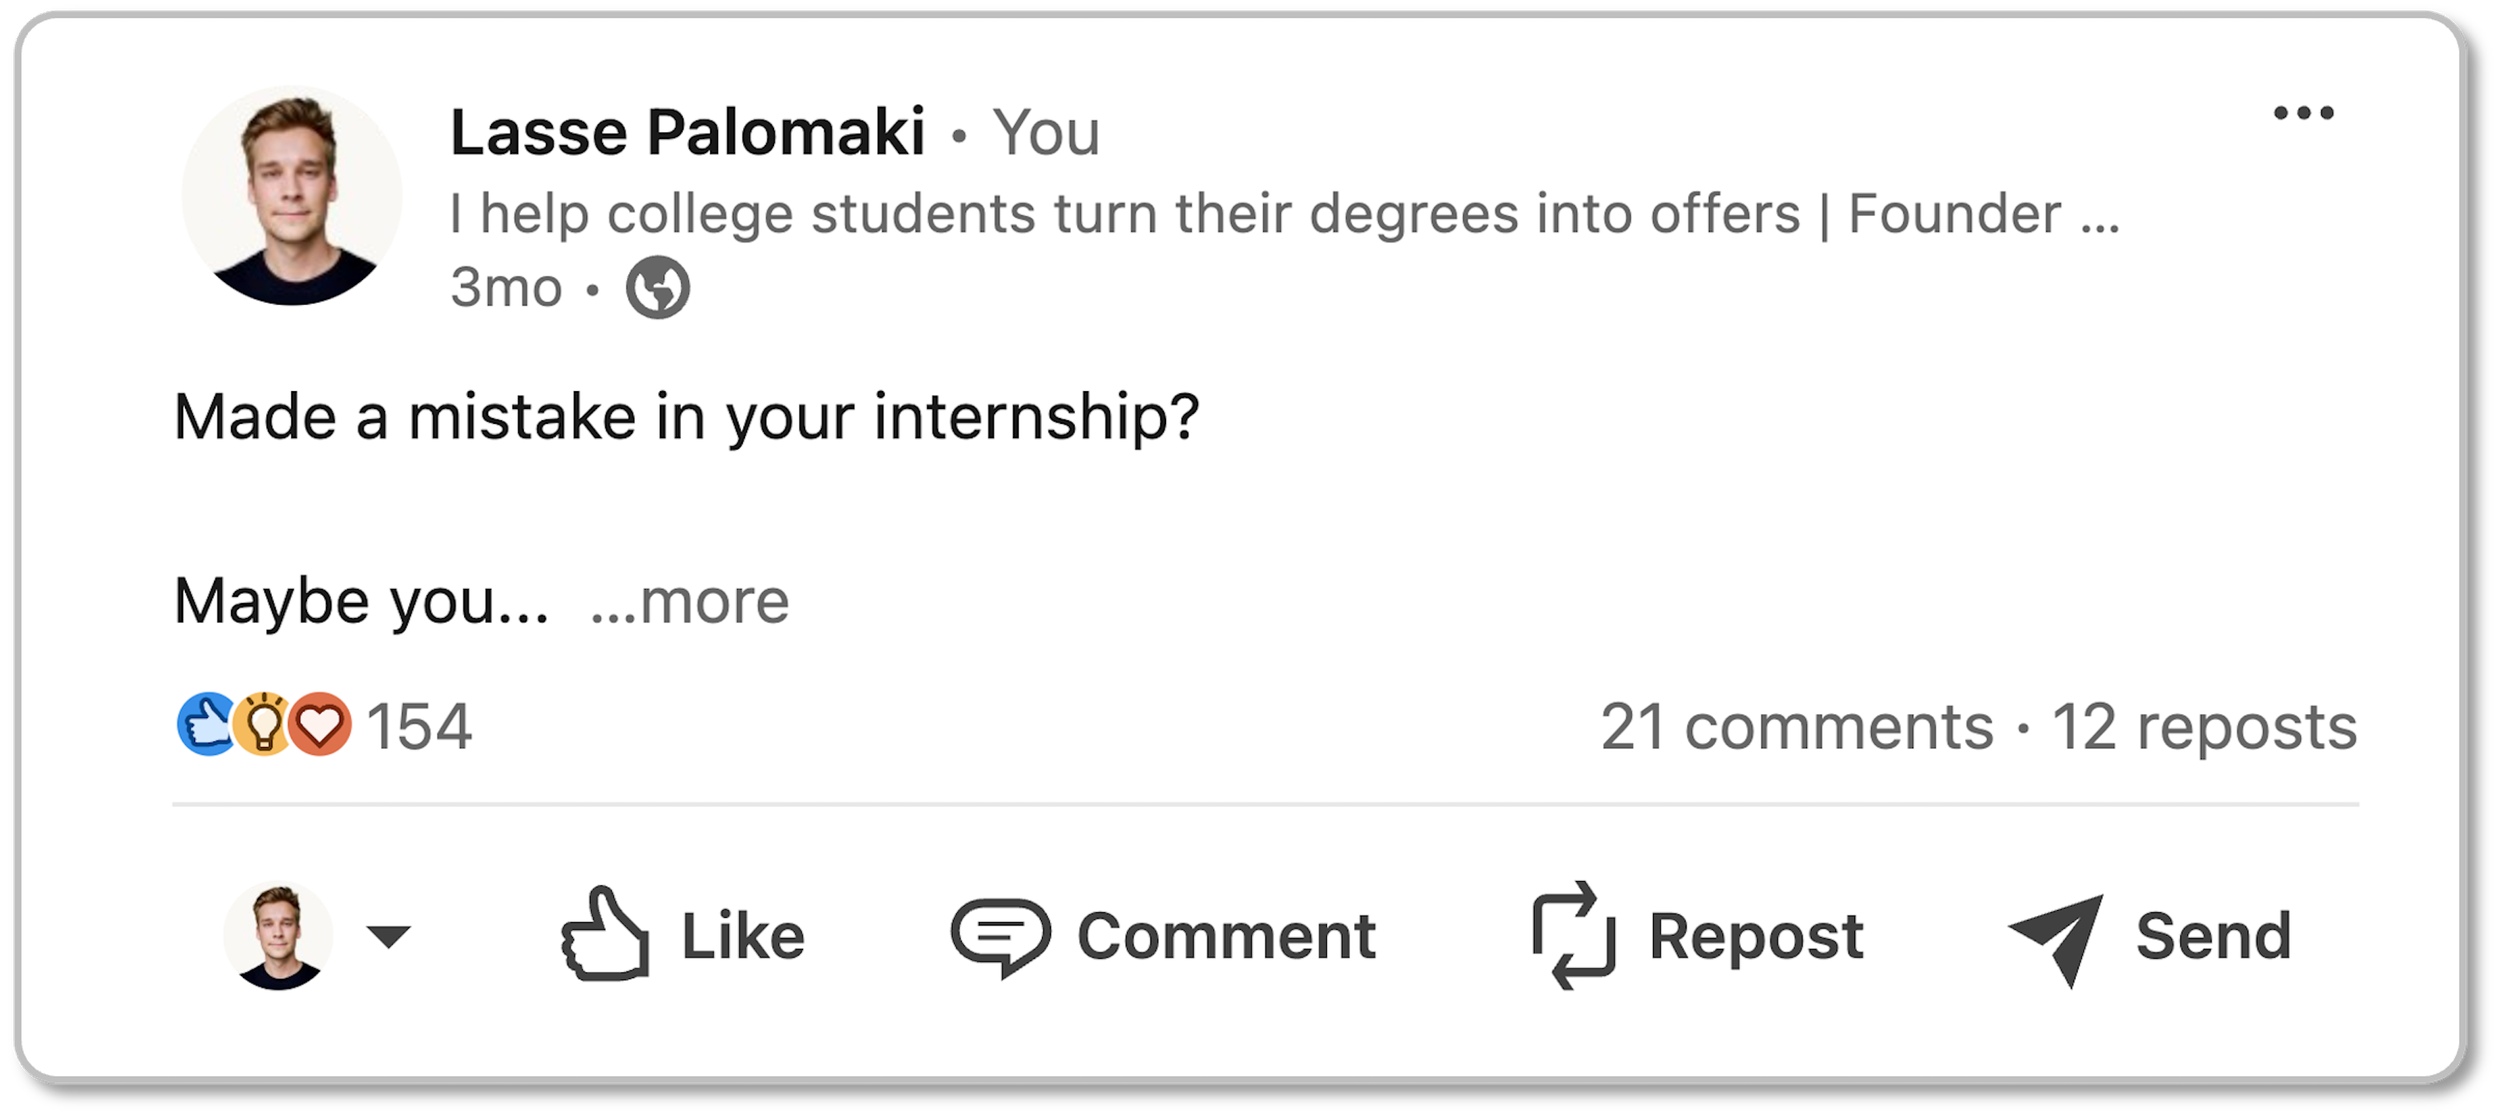Click the Like button label
The image size is (2500, 1117).
743,936
